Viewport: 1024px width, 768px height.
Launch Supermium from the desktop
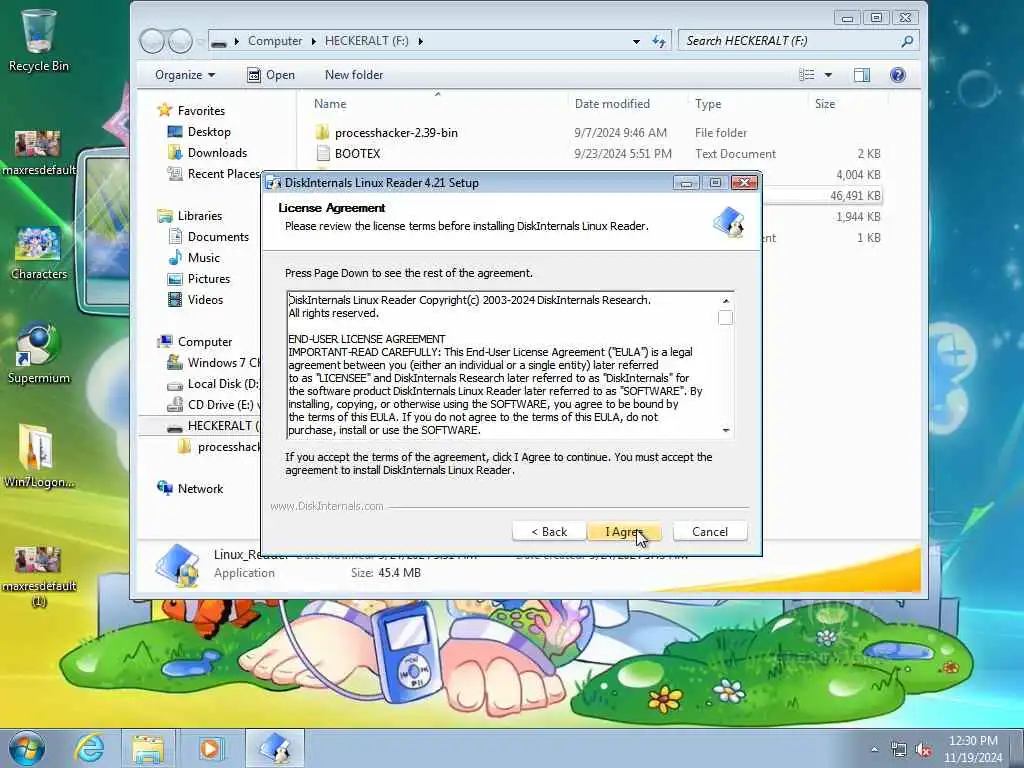[x=39, y=353]
